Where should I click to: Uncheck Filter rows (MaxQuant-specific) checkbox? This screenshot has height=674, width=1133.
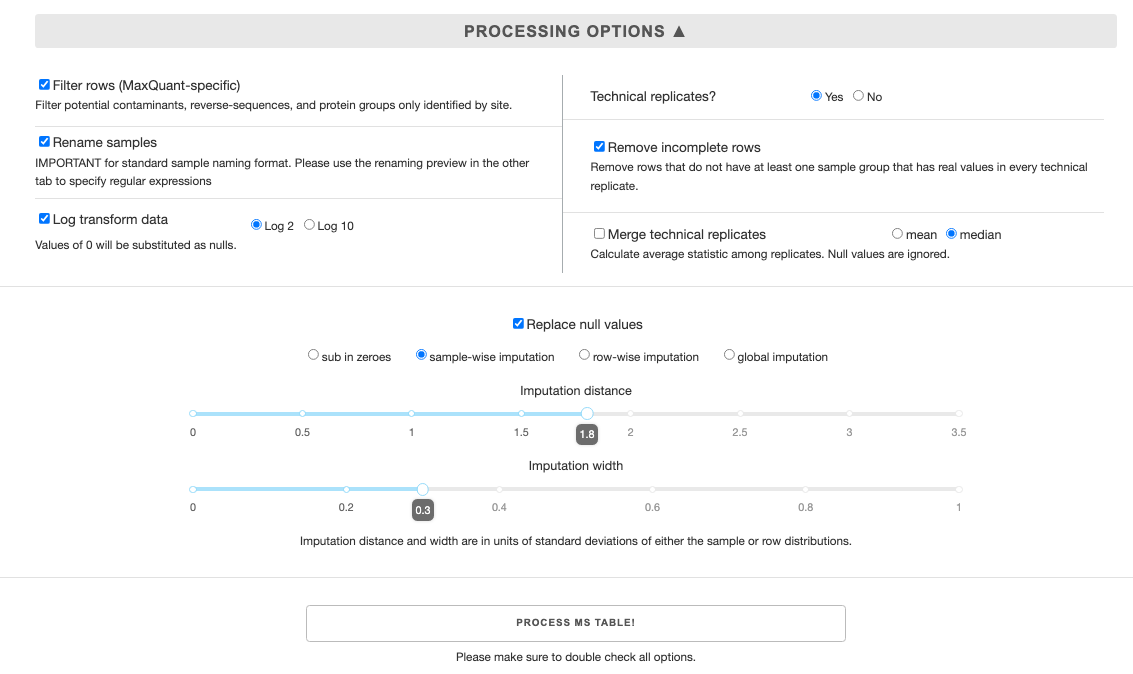[x=44, y=85]
